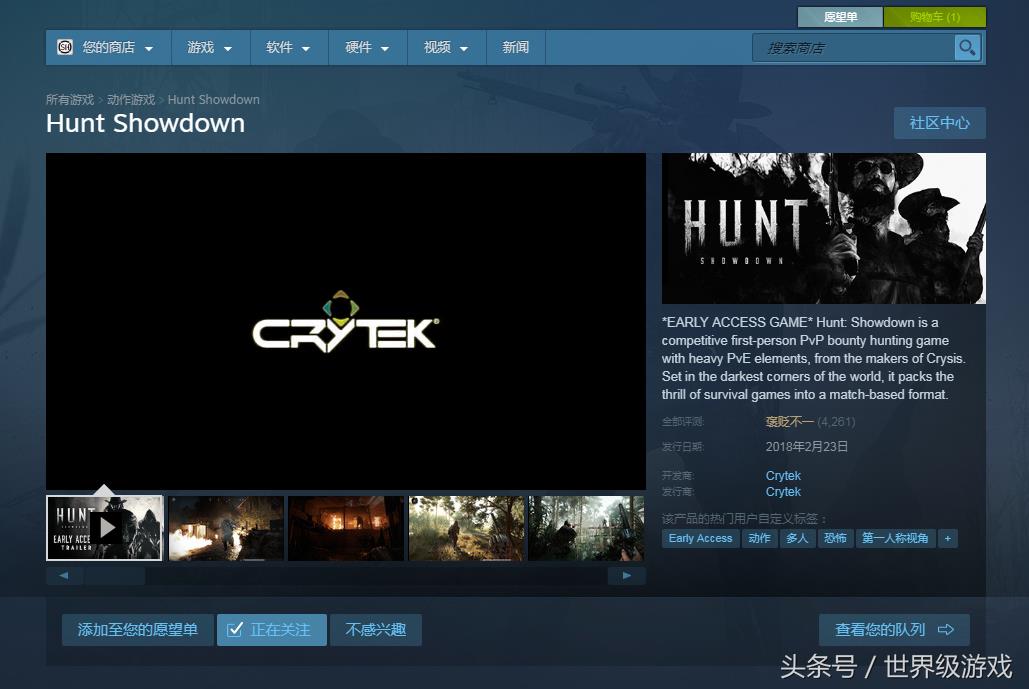Select the 多人 tag
The image size is (1029, 689).
pos(797,539)
